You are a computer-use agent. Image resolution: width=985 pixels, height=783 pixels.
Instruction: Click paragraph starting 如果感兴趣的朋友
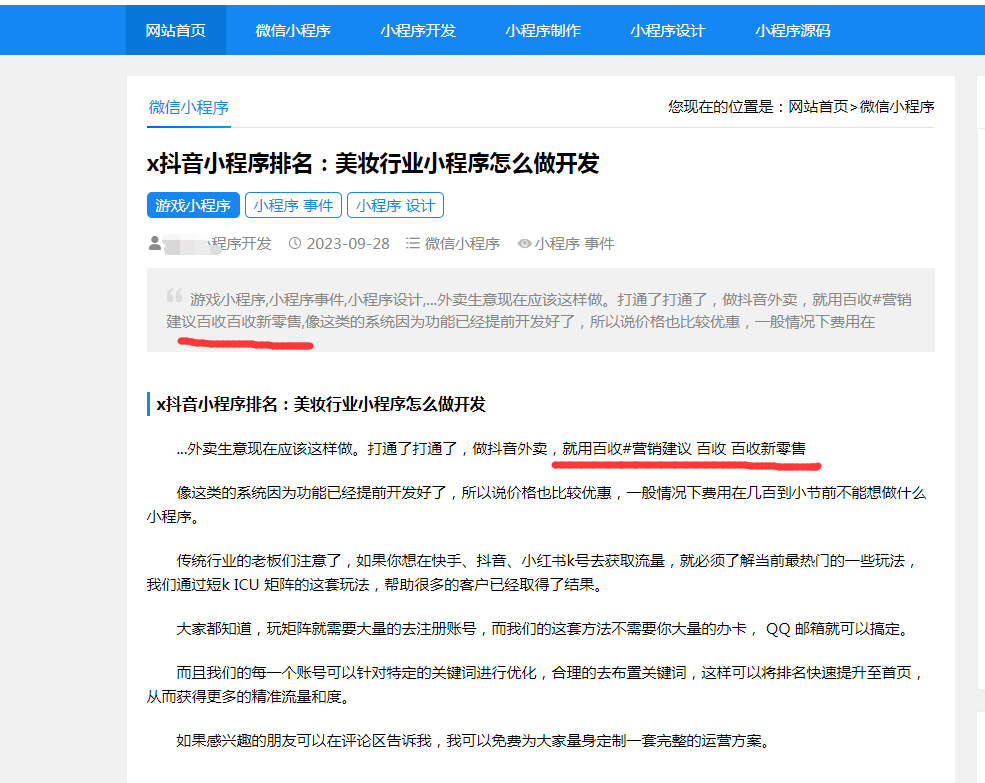472,740
